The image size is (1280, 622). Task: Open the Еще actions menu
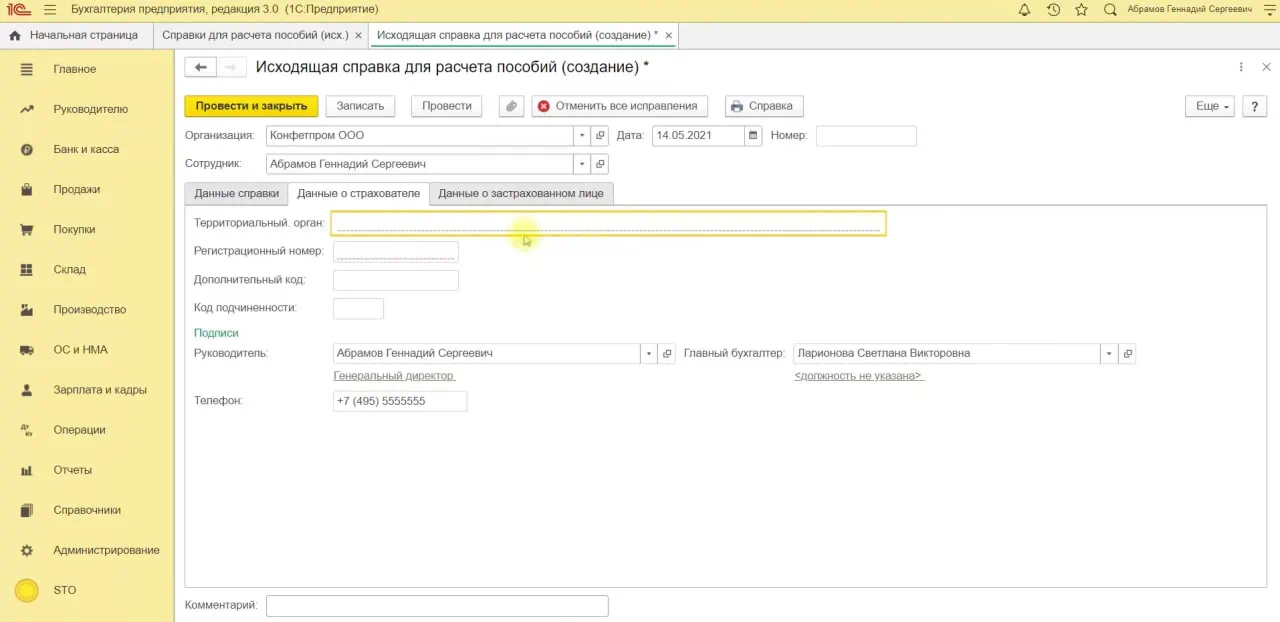(1210, 106)
